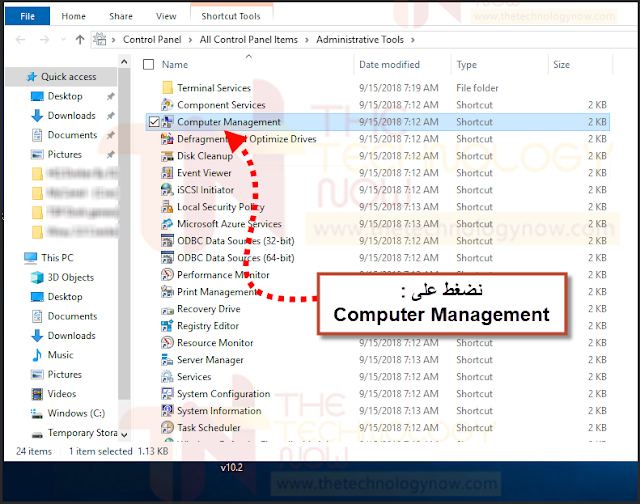Click the Performance Monitor icon

pyautogui.click(x=167, y=275)
